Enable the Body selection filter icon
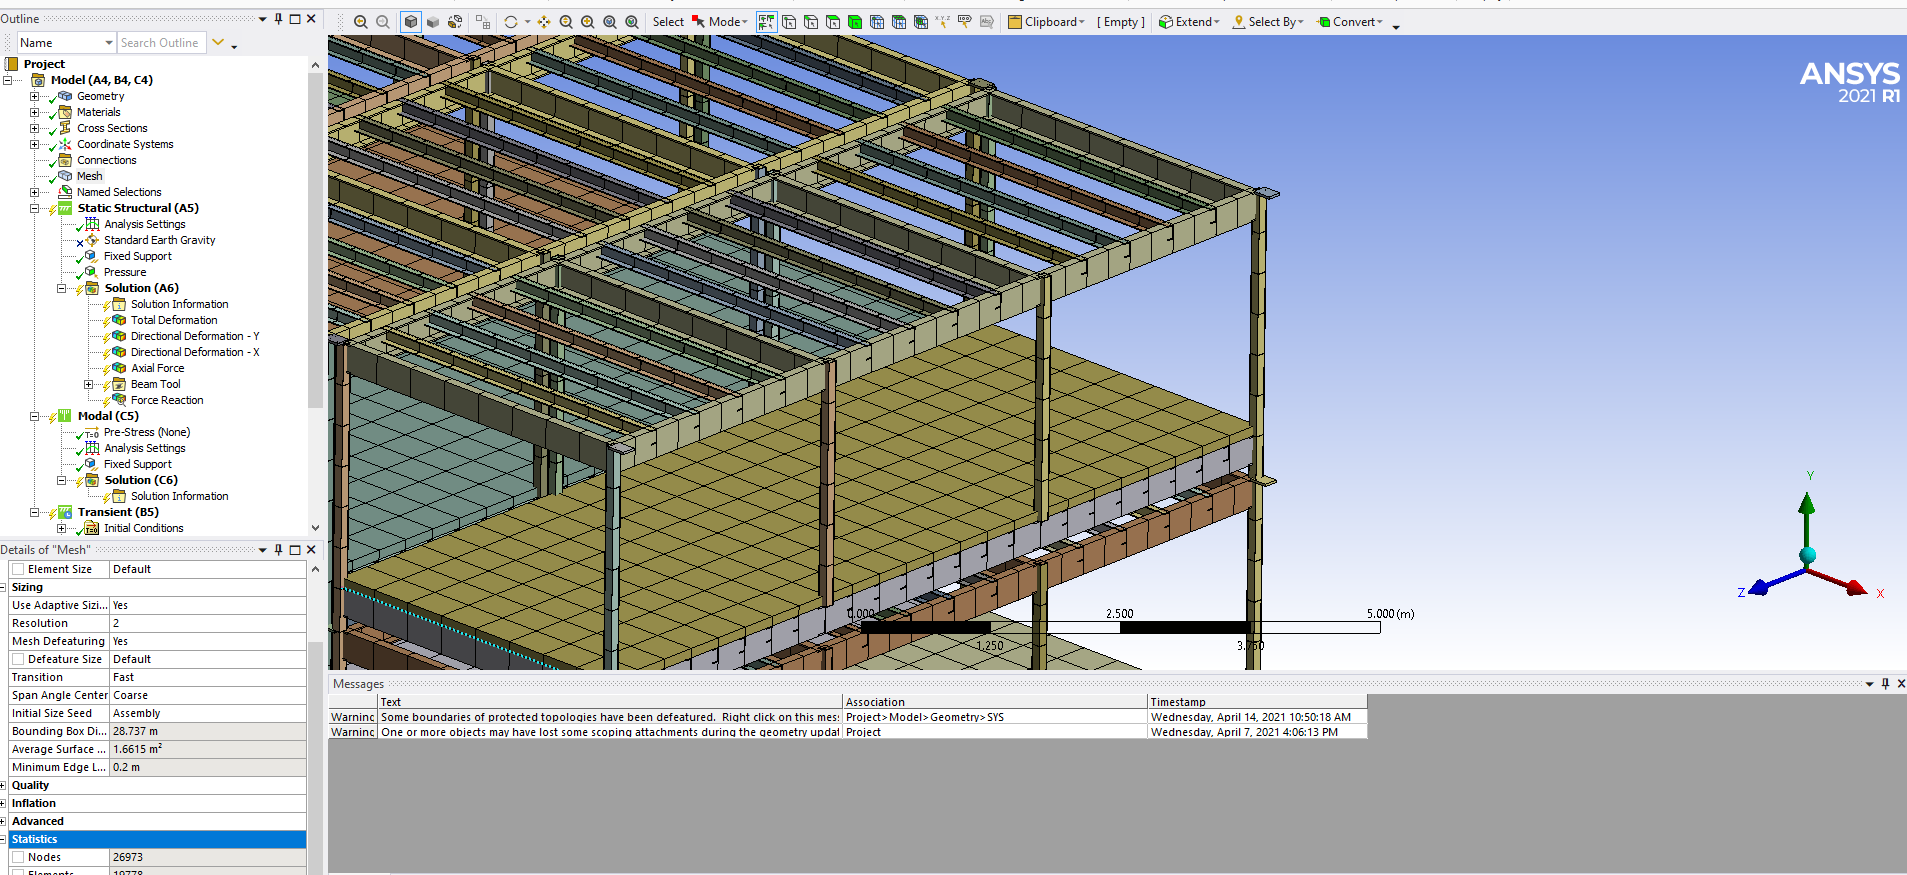Viewport: 1907px width, 875px height. [855, 22]
